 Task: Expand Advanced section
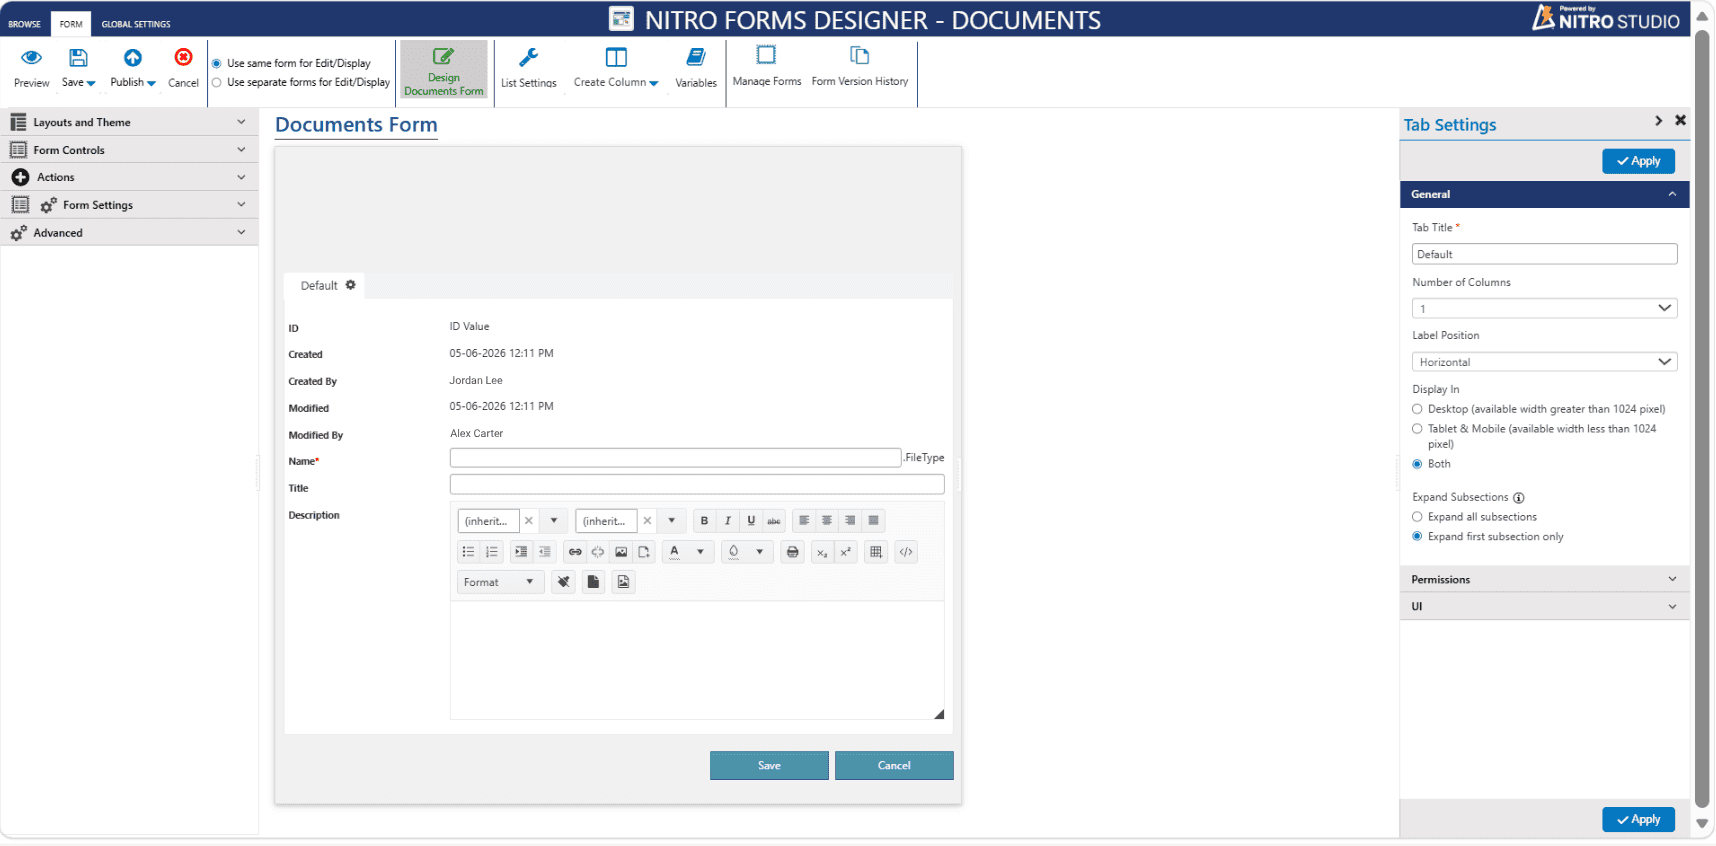pyautogui.click(x=129, y=233)
